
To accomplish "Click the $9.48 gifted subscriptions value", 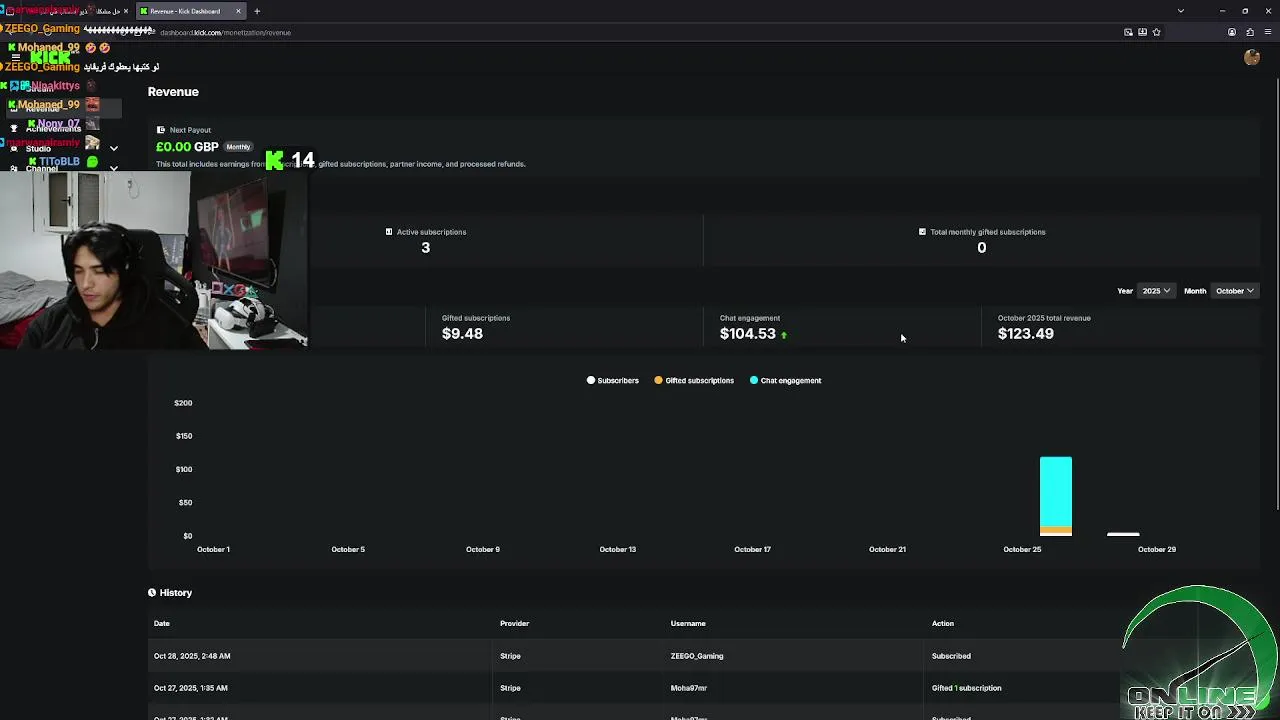I will tap(462, 334).
